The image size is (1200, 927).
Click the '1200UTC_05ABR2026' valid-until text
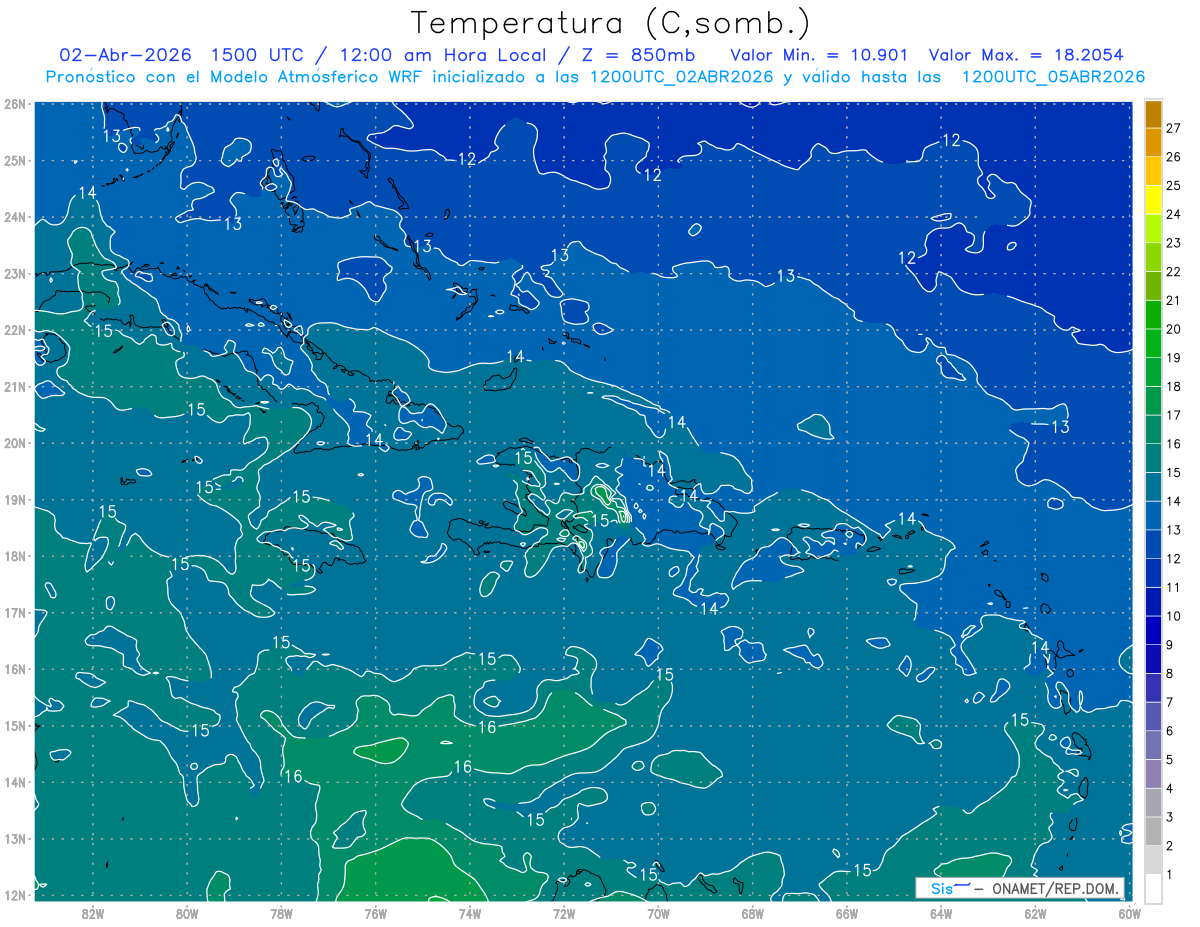click(x=1053, y=77)
